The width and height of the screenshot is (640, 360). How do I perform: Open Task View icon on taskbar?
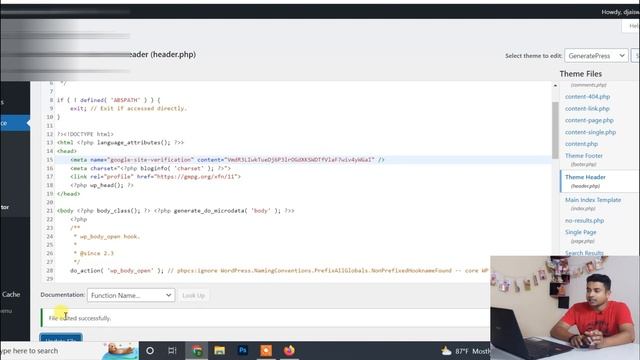172,351
